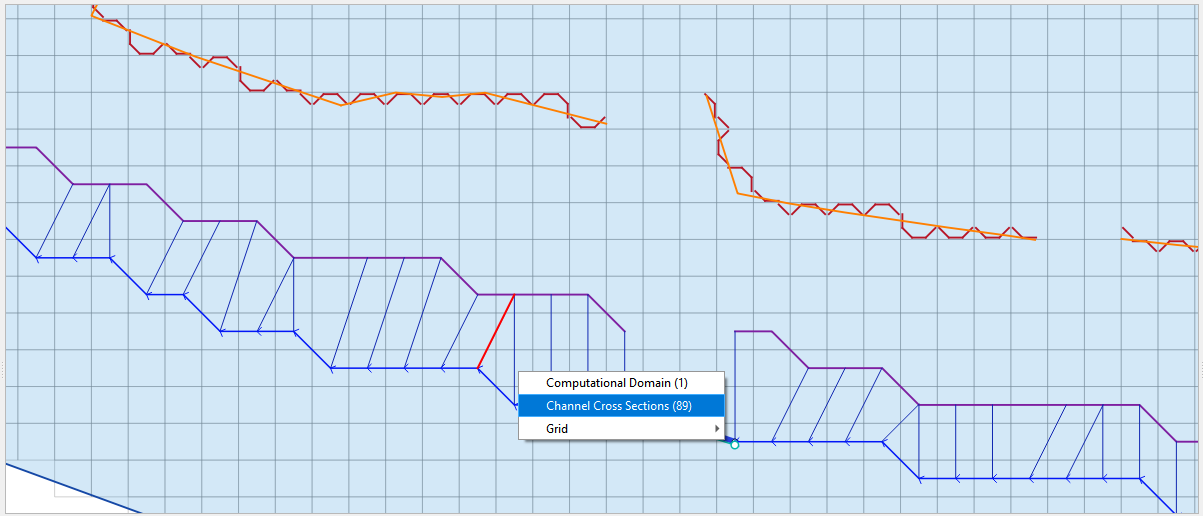This screenshot has width=1203, height=516.
Task: Expand the Grid submenu arrow
Action: (716, 429)
